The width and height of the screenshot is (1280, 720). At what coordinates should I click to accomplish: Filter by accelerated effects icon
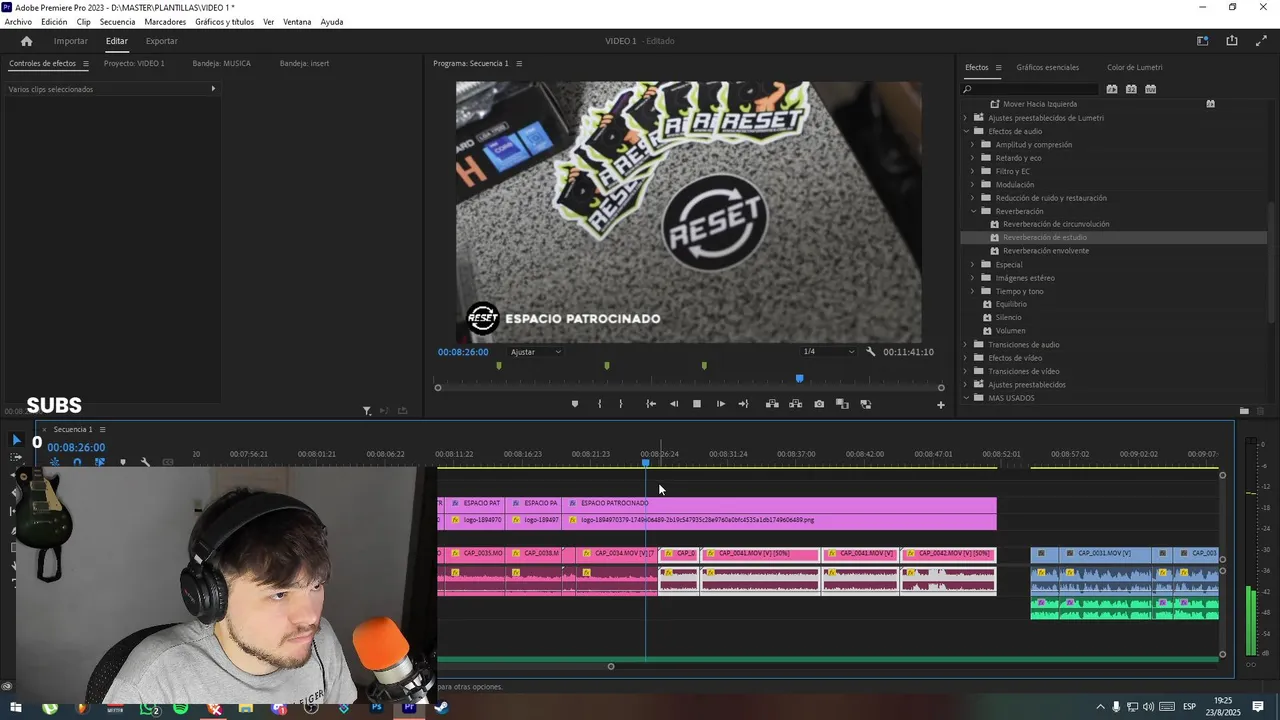point(1111,89)
